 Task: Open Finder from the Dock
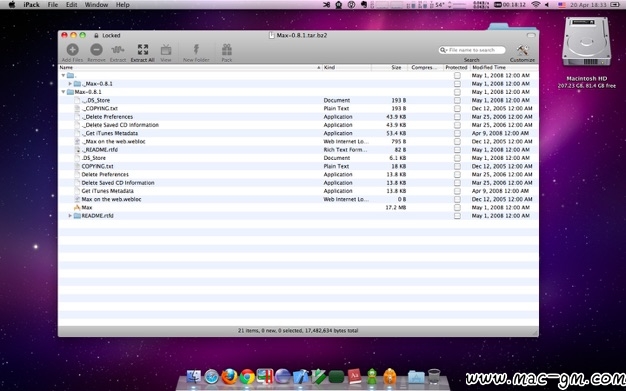pos(194,376)
